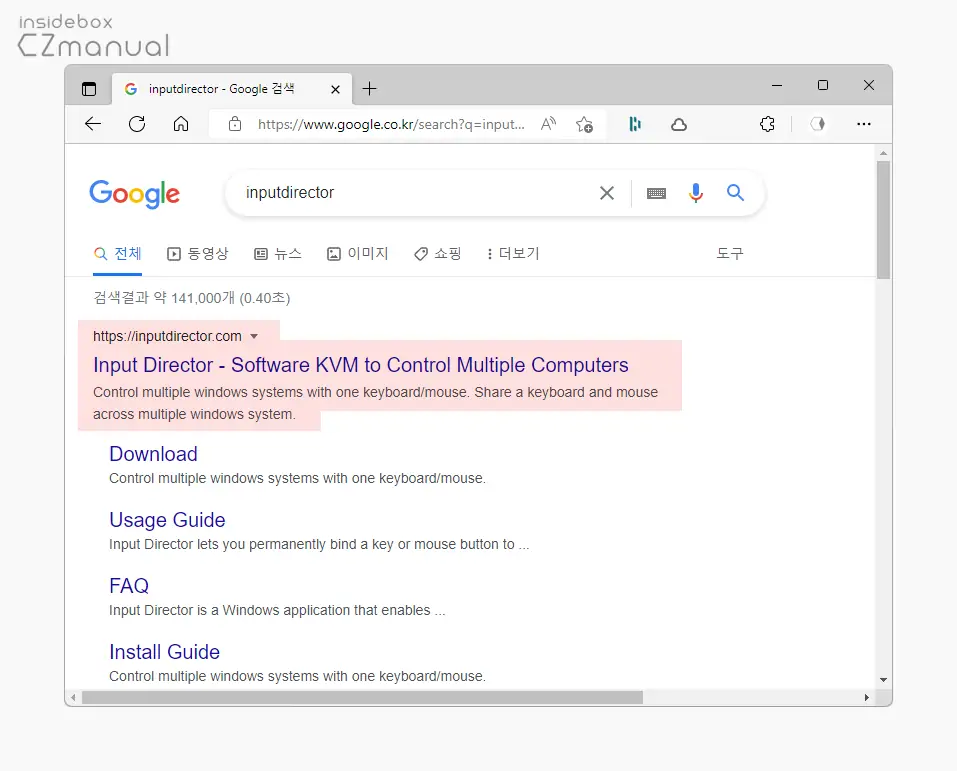Switch to 뉴스 results tab
This screenshot has height=771, width=957.
click(278, 253)
